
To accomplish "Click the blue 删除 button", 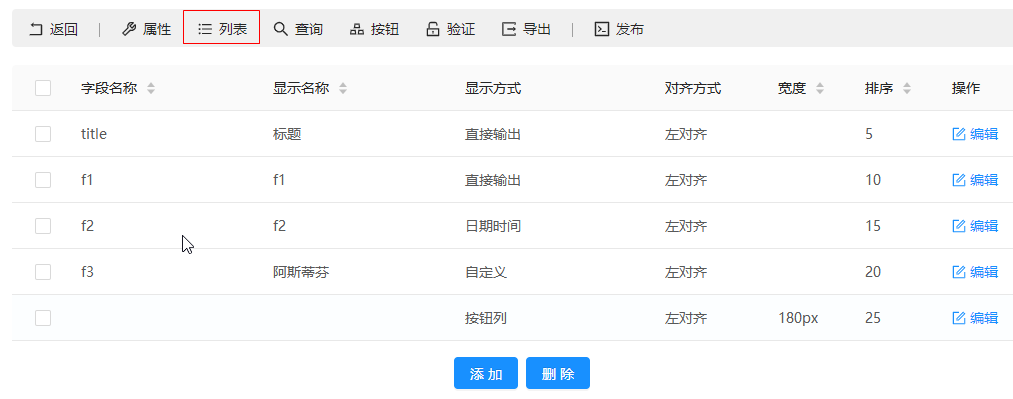I will (x=558, y=373).
